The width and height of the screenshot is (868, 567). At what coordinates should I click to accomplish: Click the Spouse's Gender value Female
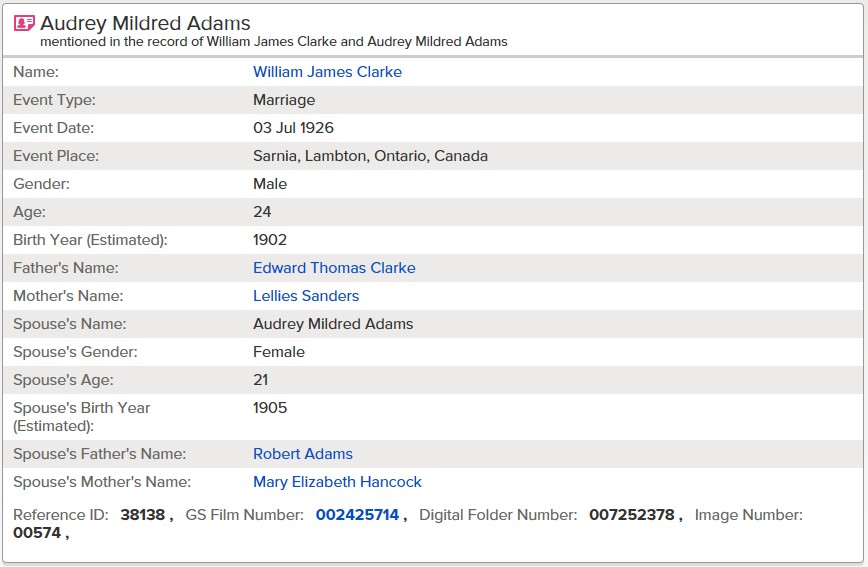coord(278,352)
